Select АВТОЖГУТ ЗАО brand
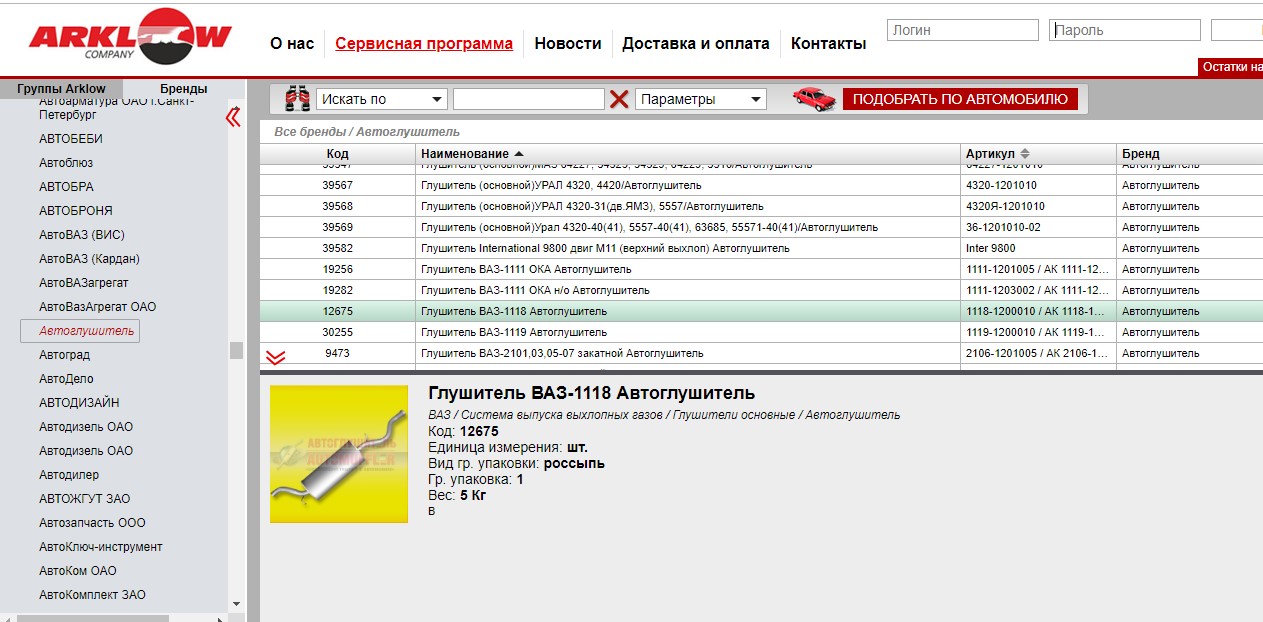Viewport: 1263px width, 622px height. pos(85,499)
